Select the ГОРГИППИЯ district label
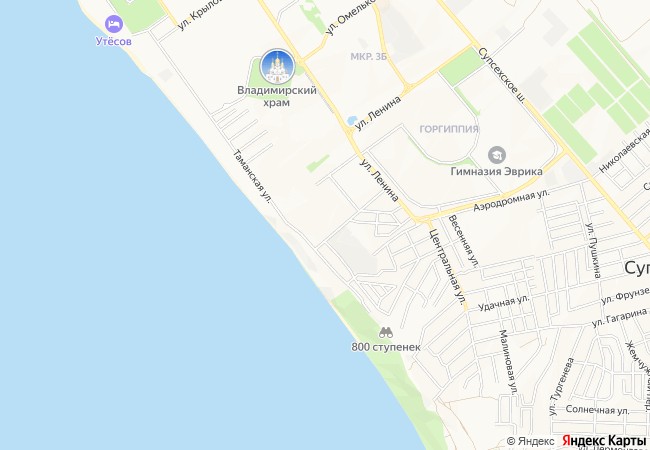This screenshot has height=450, width=650. point(449,129)
